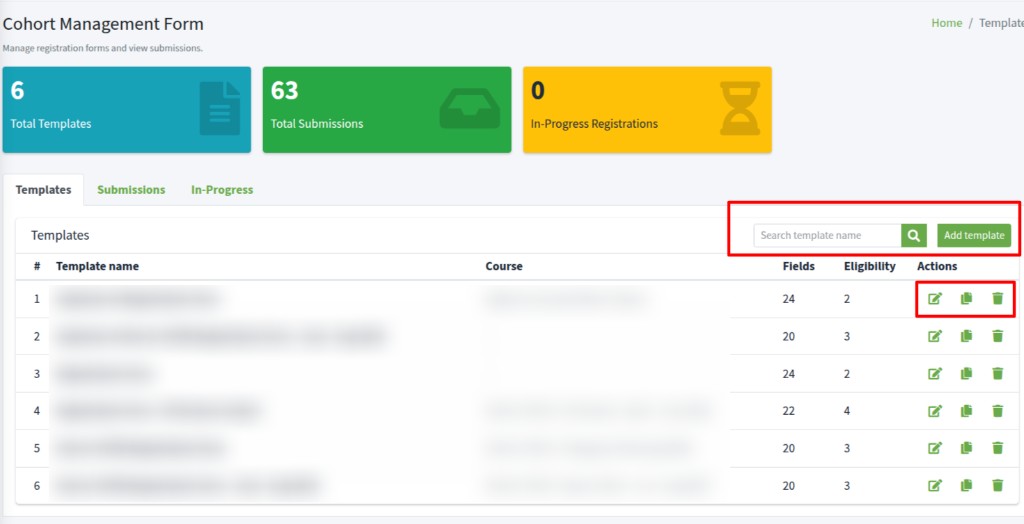Edit template in row 3

click(935, 374)
